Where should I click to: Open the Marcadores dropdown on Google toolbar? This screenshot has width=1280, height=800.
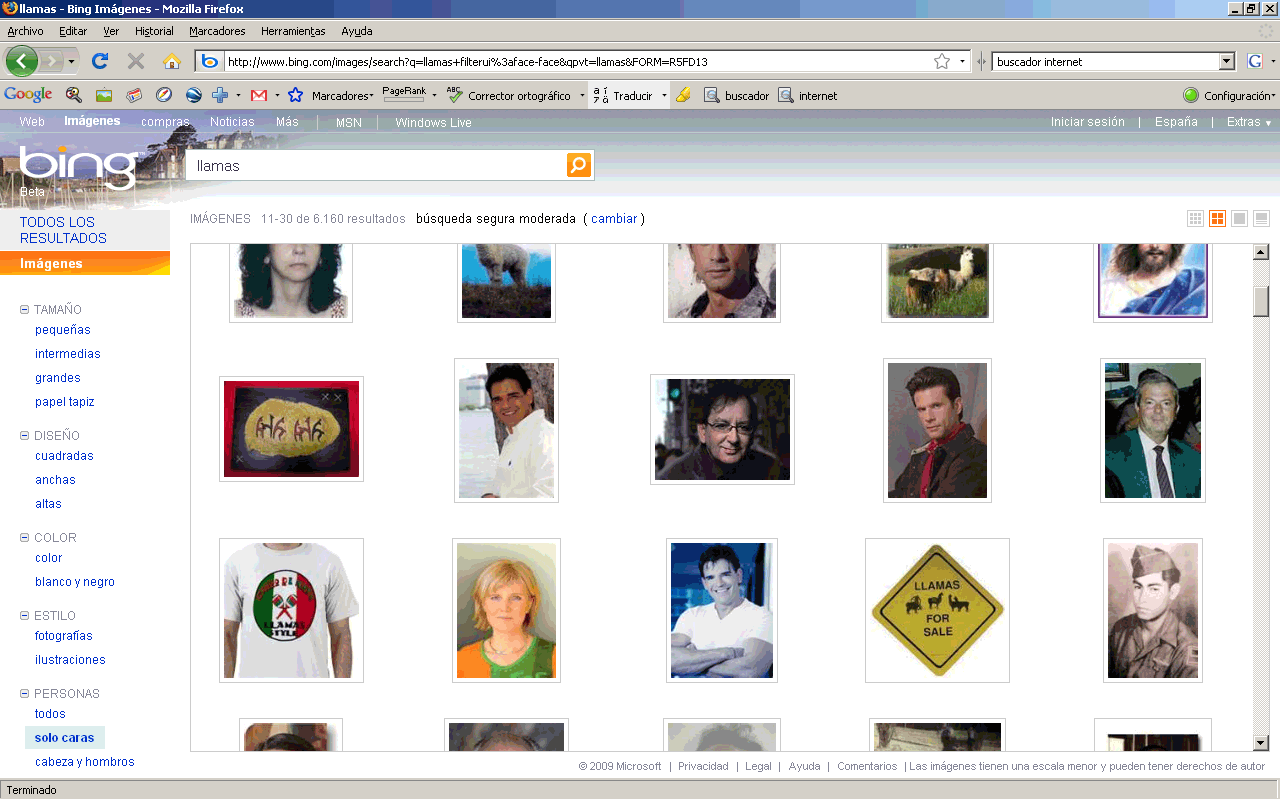(342, 96)
